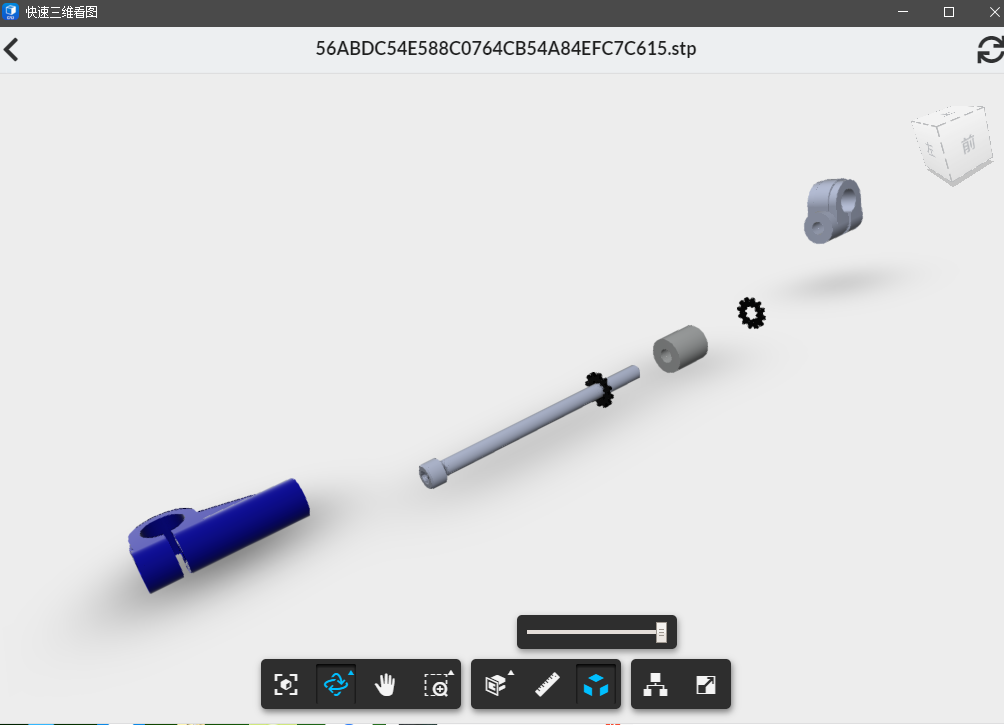Image resolution: width=1004 pixels, height=725 pixels.
Task: Click the explode slider handle
Action: pyautogui.click(x=661, y=632)
